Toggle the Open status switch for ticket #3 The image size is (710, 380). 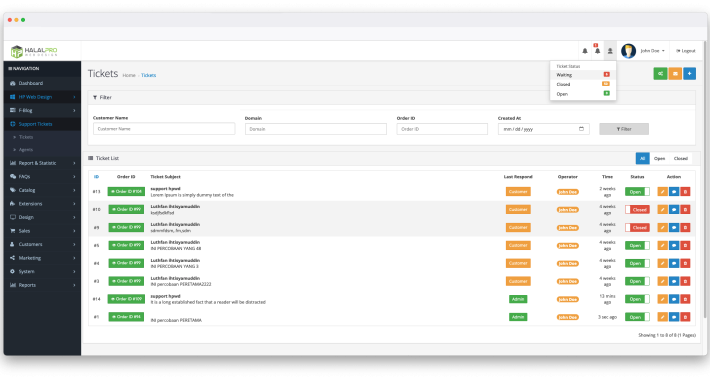click(637, 281)
